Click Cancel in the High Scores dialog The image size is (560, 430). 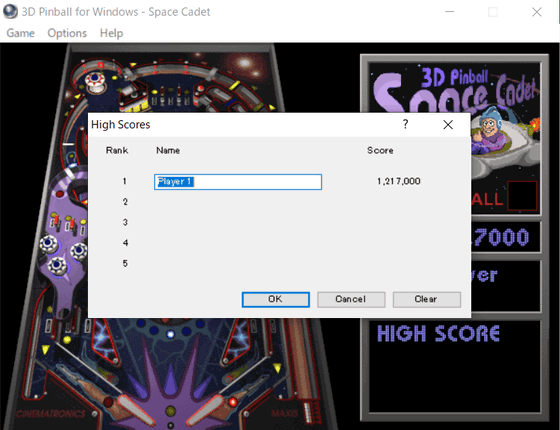click(x=351, y=299)
